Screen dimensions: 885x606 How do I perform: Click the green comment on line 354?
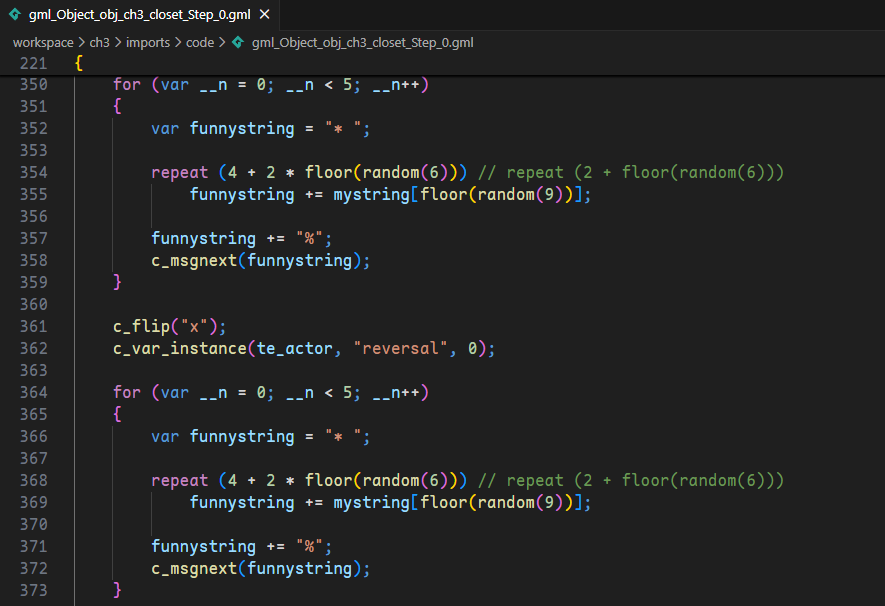click(x=631, y=173)
